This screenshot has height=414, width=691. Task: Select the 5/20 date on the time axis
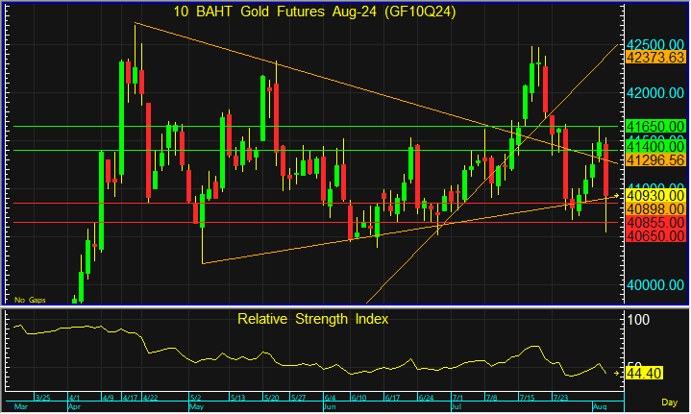tap(271, 398)
